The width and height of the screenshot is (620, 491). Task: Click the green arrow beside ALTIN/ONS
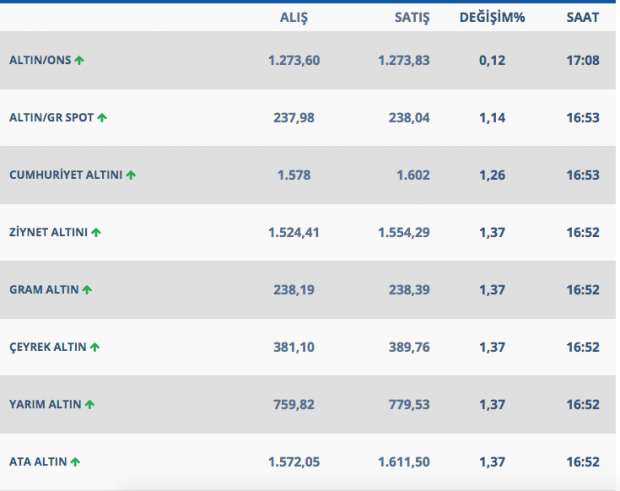point(79,60)
